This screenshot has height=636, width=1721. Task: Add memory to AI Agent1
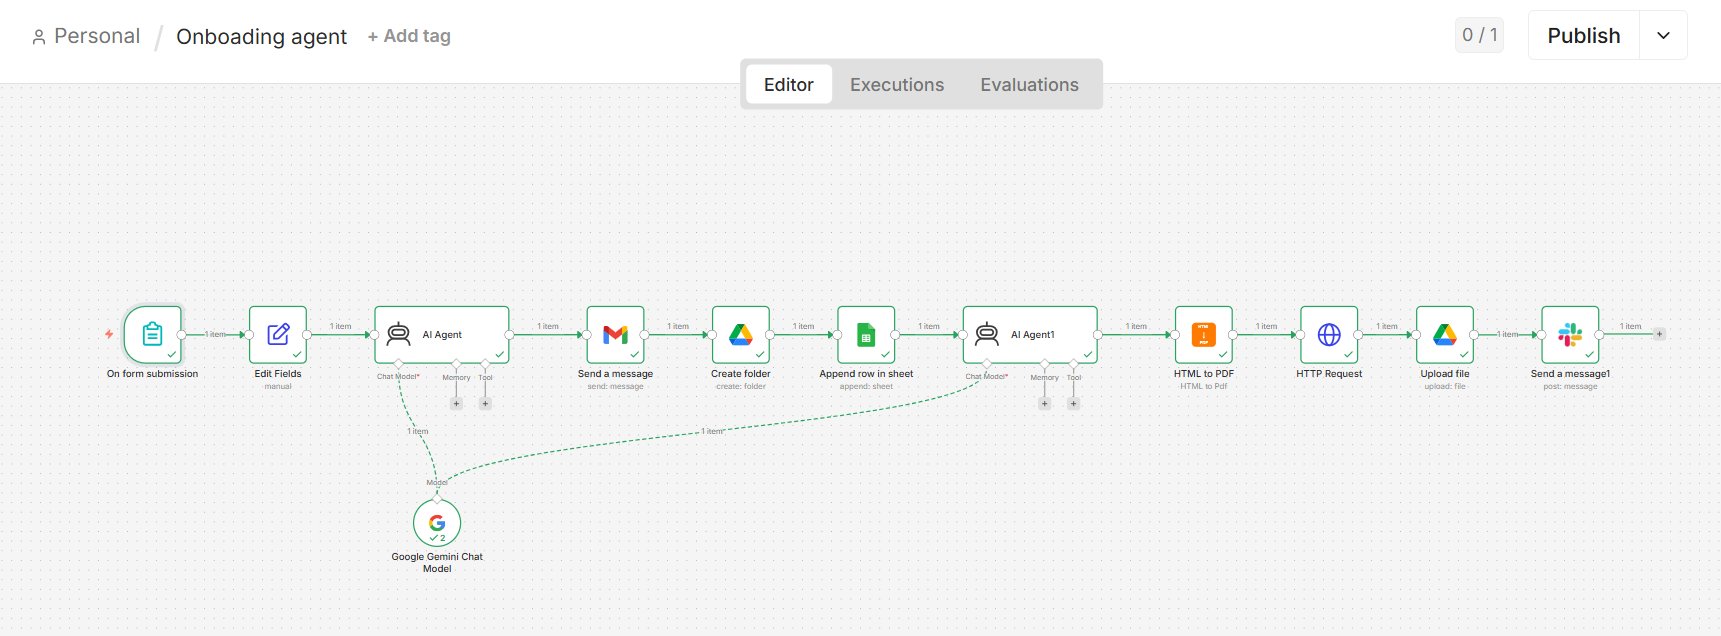(x=1044, y=404)
